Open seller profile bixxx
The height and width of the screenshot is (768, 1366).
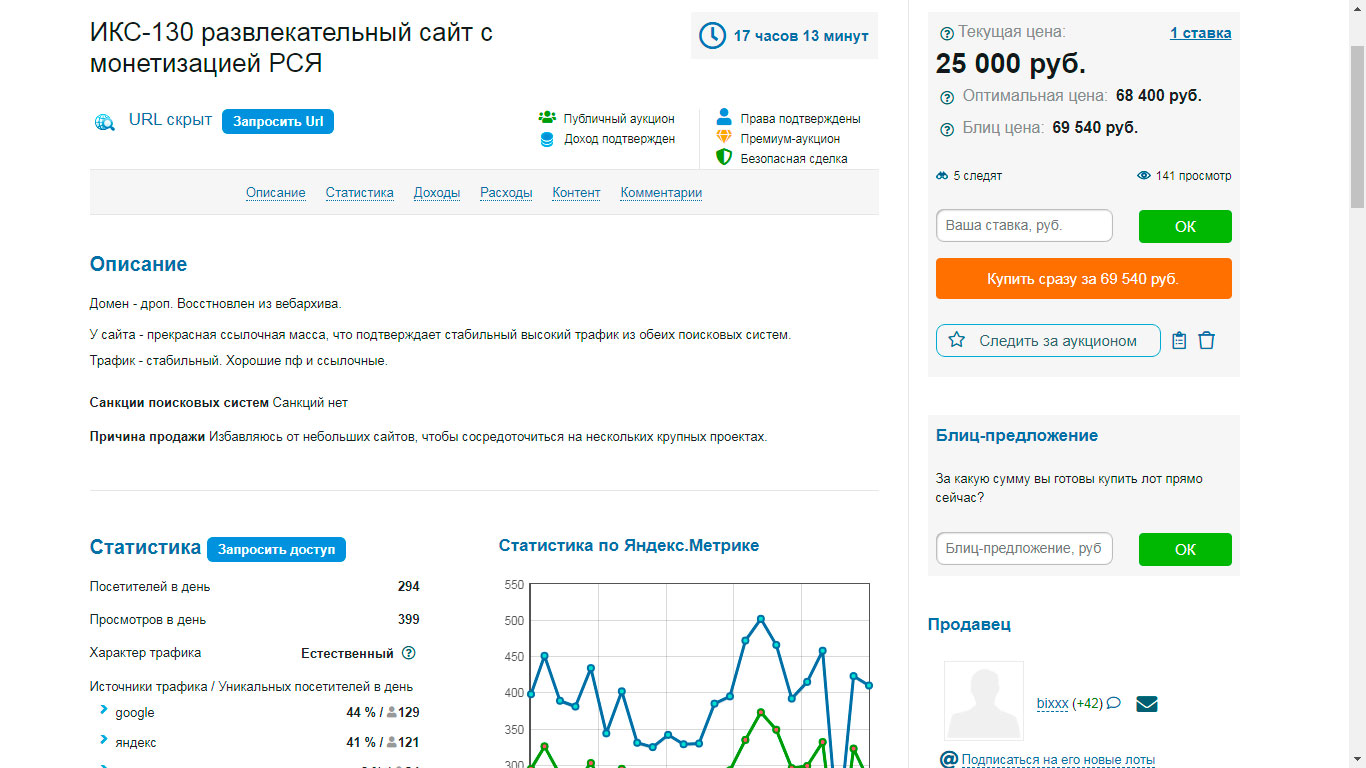click(1053, 704)
